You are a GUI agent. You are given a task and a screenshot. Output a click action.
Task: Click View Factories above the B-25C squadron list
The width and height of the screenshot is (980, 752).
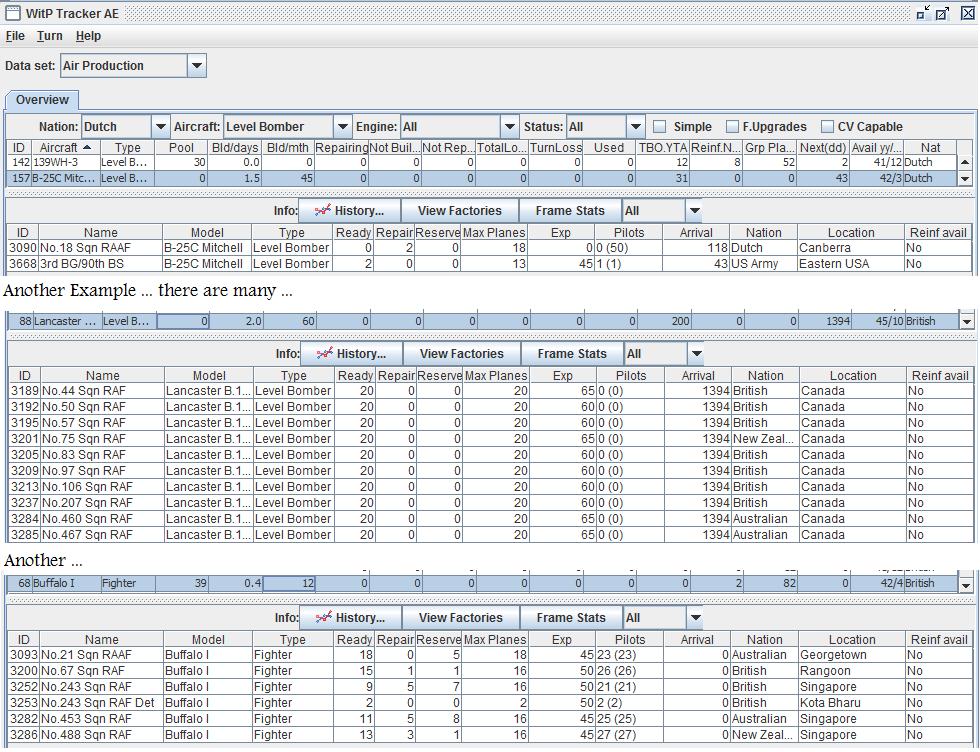[x=460, y=211]
